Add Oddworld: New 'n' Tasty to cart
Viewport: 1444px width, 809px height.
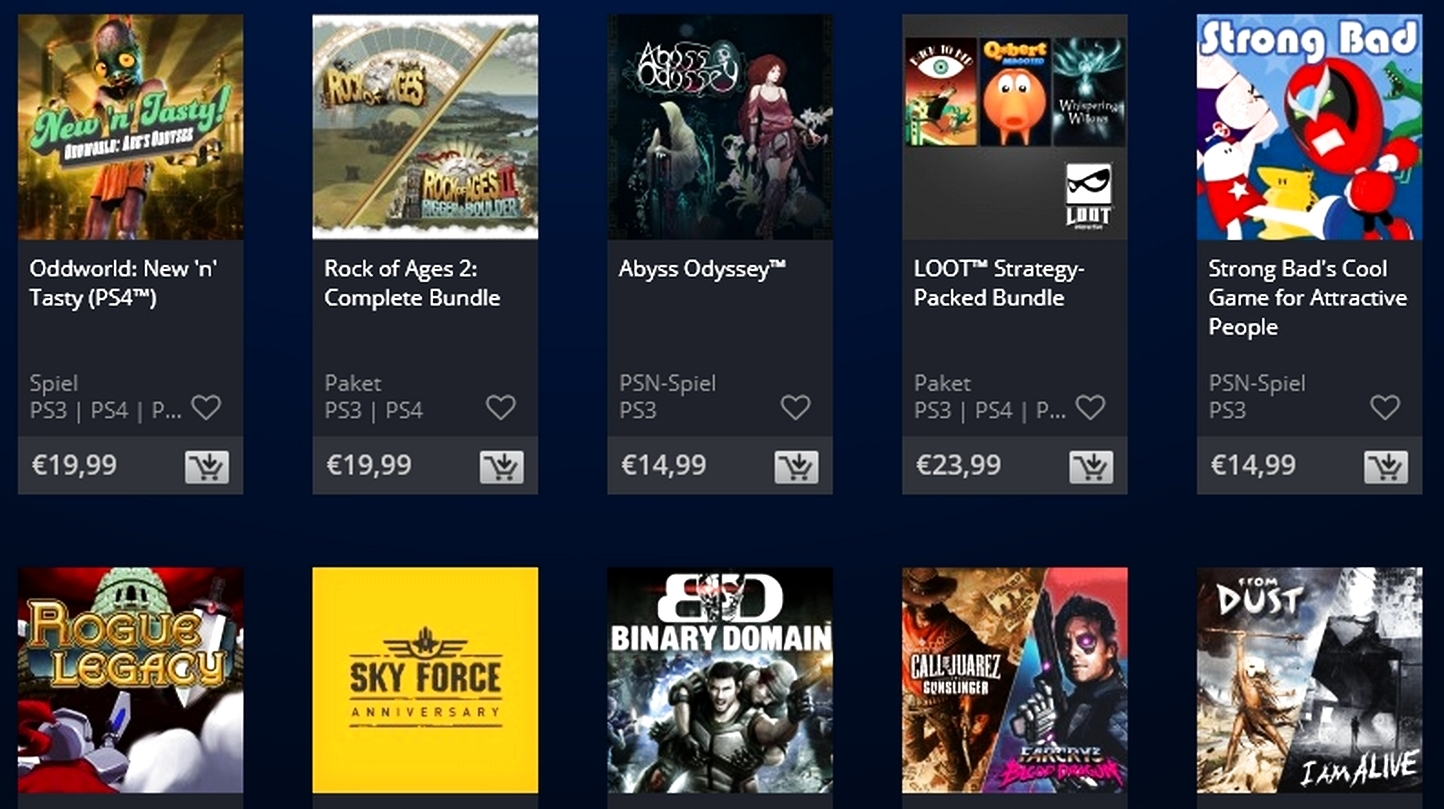click(x=207, y=466)
